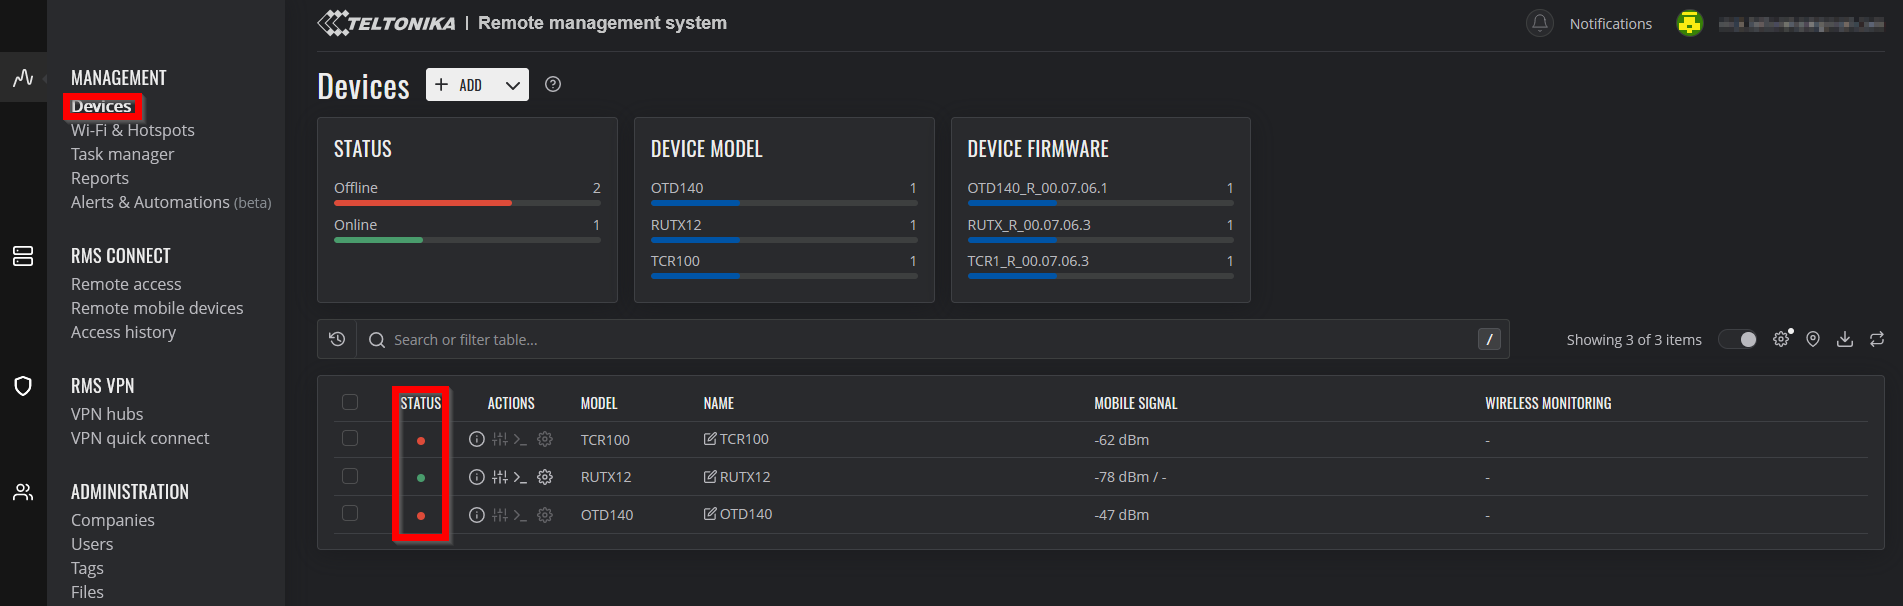Open RMS Connect sidebar icon

[23, 256]
